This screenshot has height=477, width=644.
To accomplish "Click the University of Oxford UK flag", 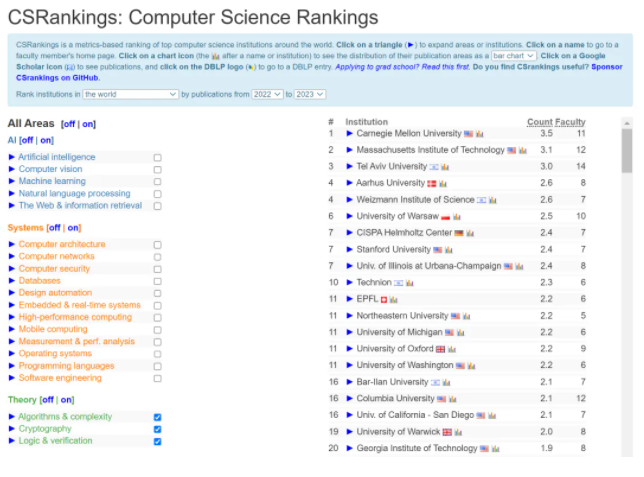I will pos(440,349).
